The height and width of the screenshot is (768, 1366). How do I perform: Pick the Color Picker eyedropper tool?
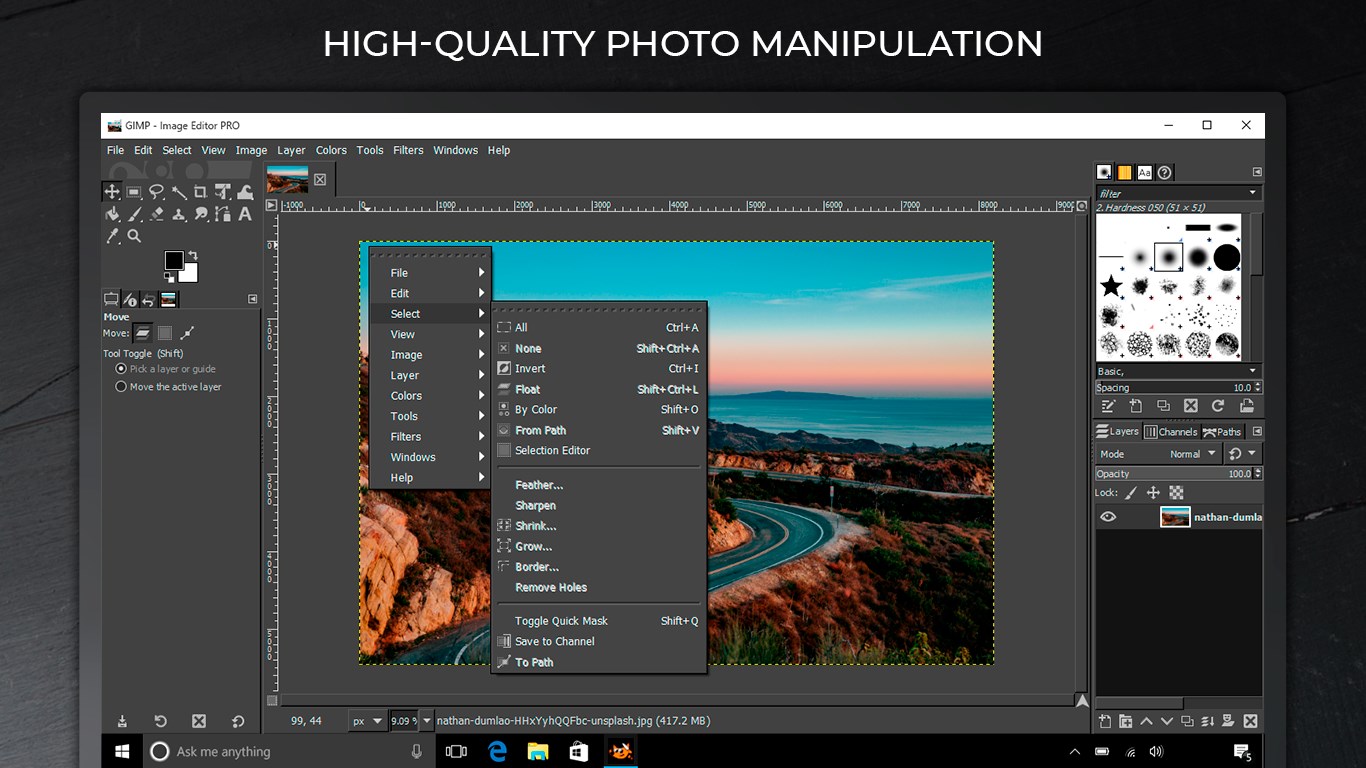click(112, 236)
